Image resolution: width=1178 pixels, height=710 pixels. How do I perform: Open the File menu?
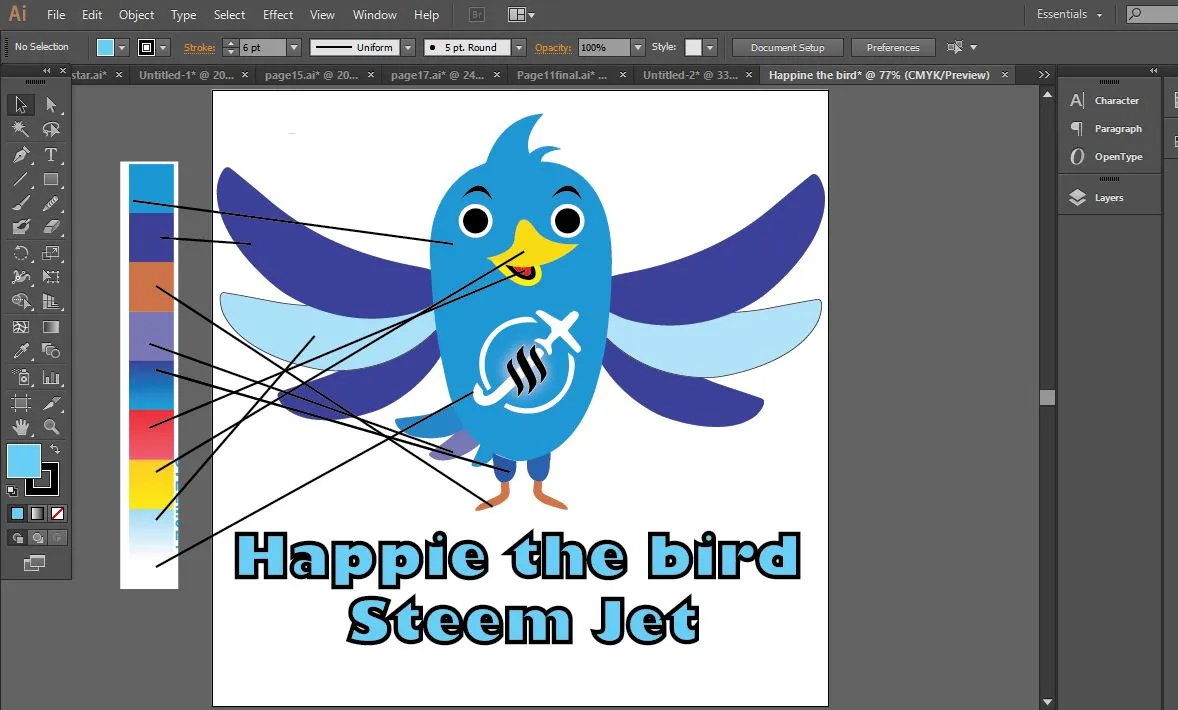(x=56, y=15)
